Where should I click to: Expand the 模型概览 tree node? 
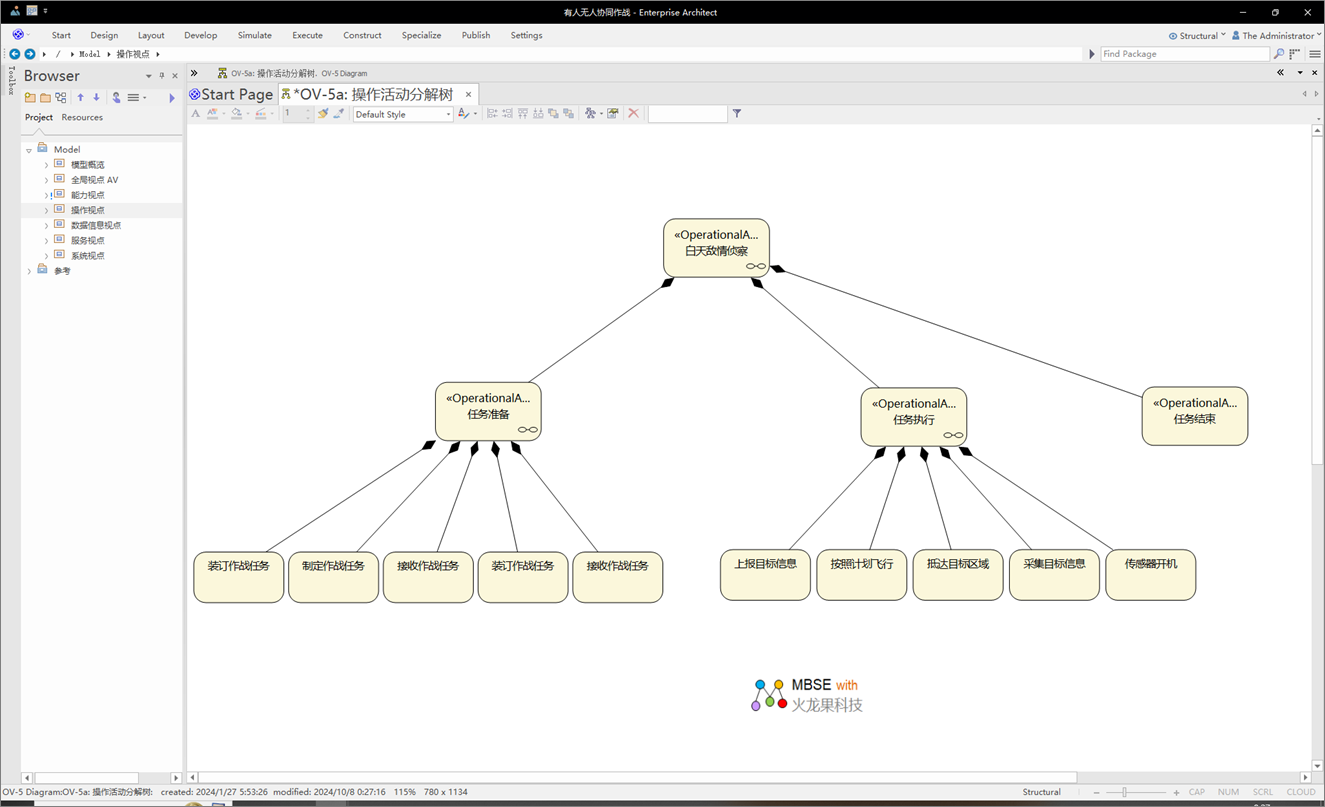pos(46,165)
